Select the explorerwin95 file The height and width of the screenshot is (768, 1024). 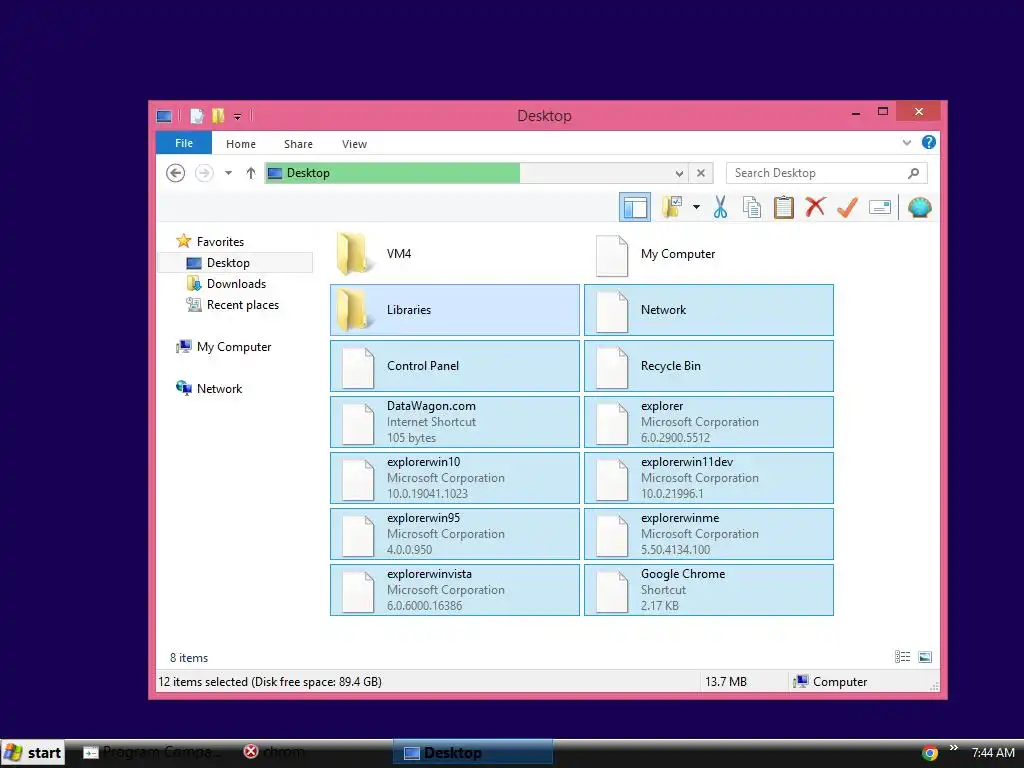pyautogui.click(x=455, y=534)
